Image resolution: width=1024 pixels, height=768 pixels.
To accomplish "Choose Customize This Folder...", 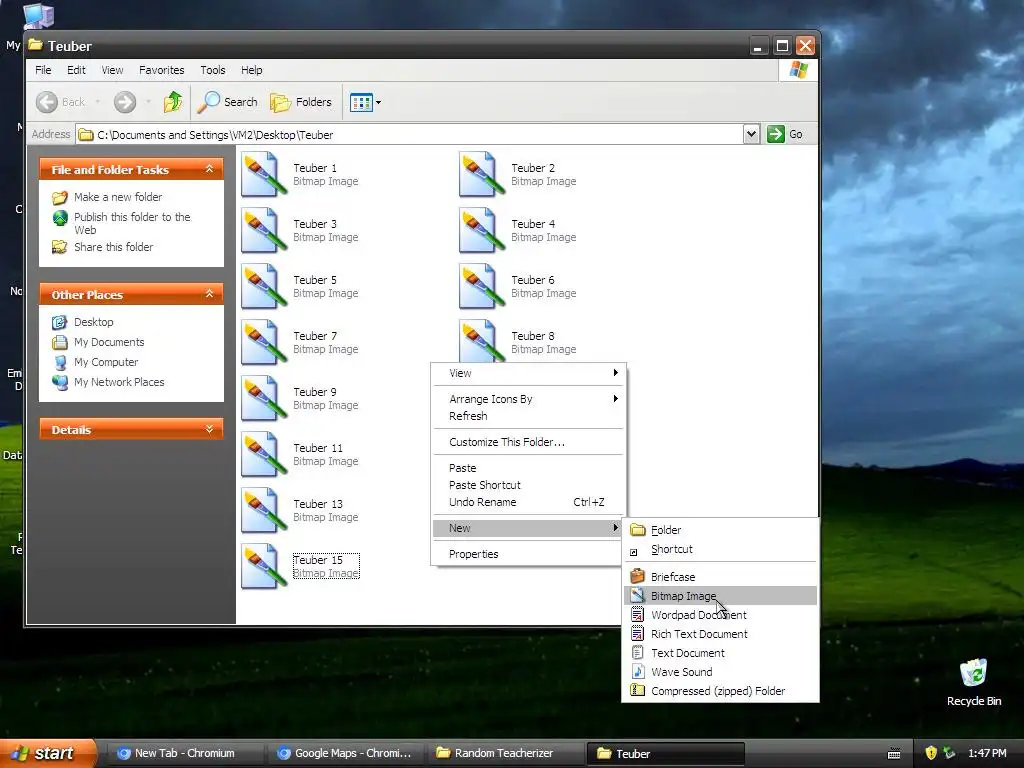I will point(528,442).
